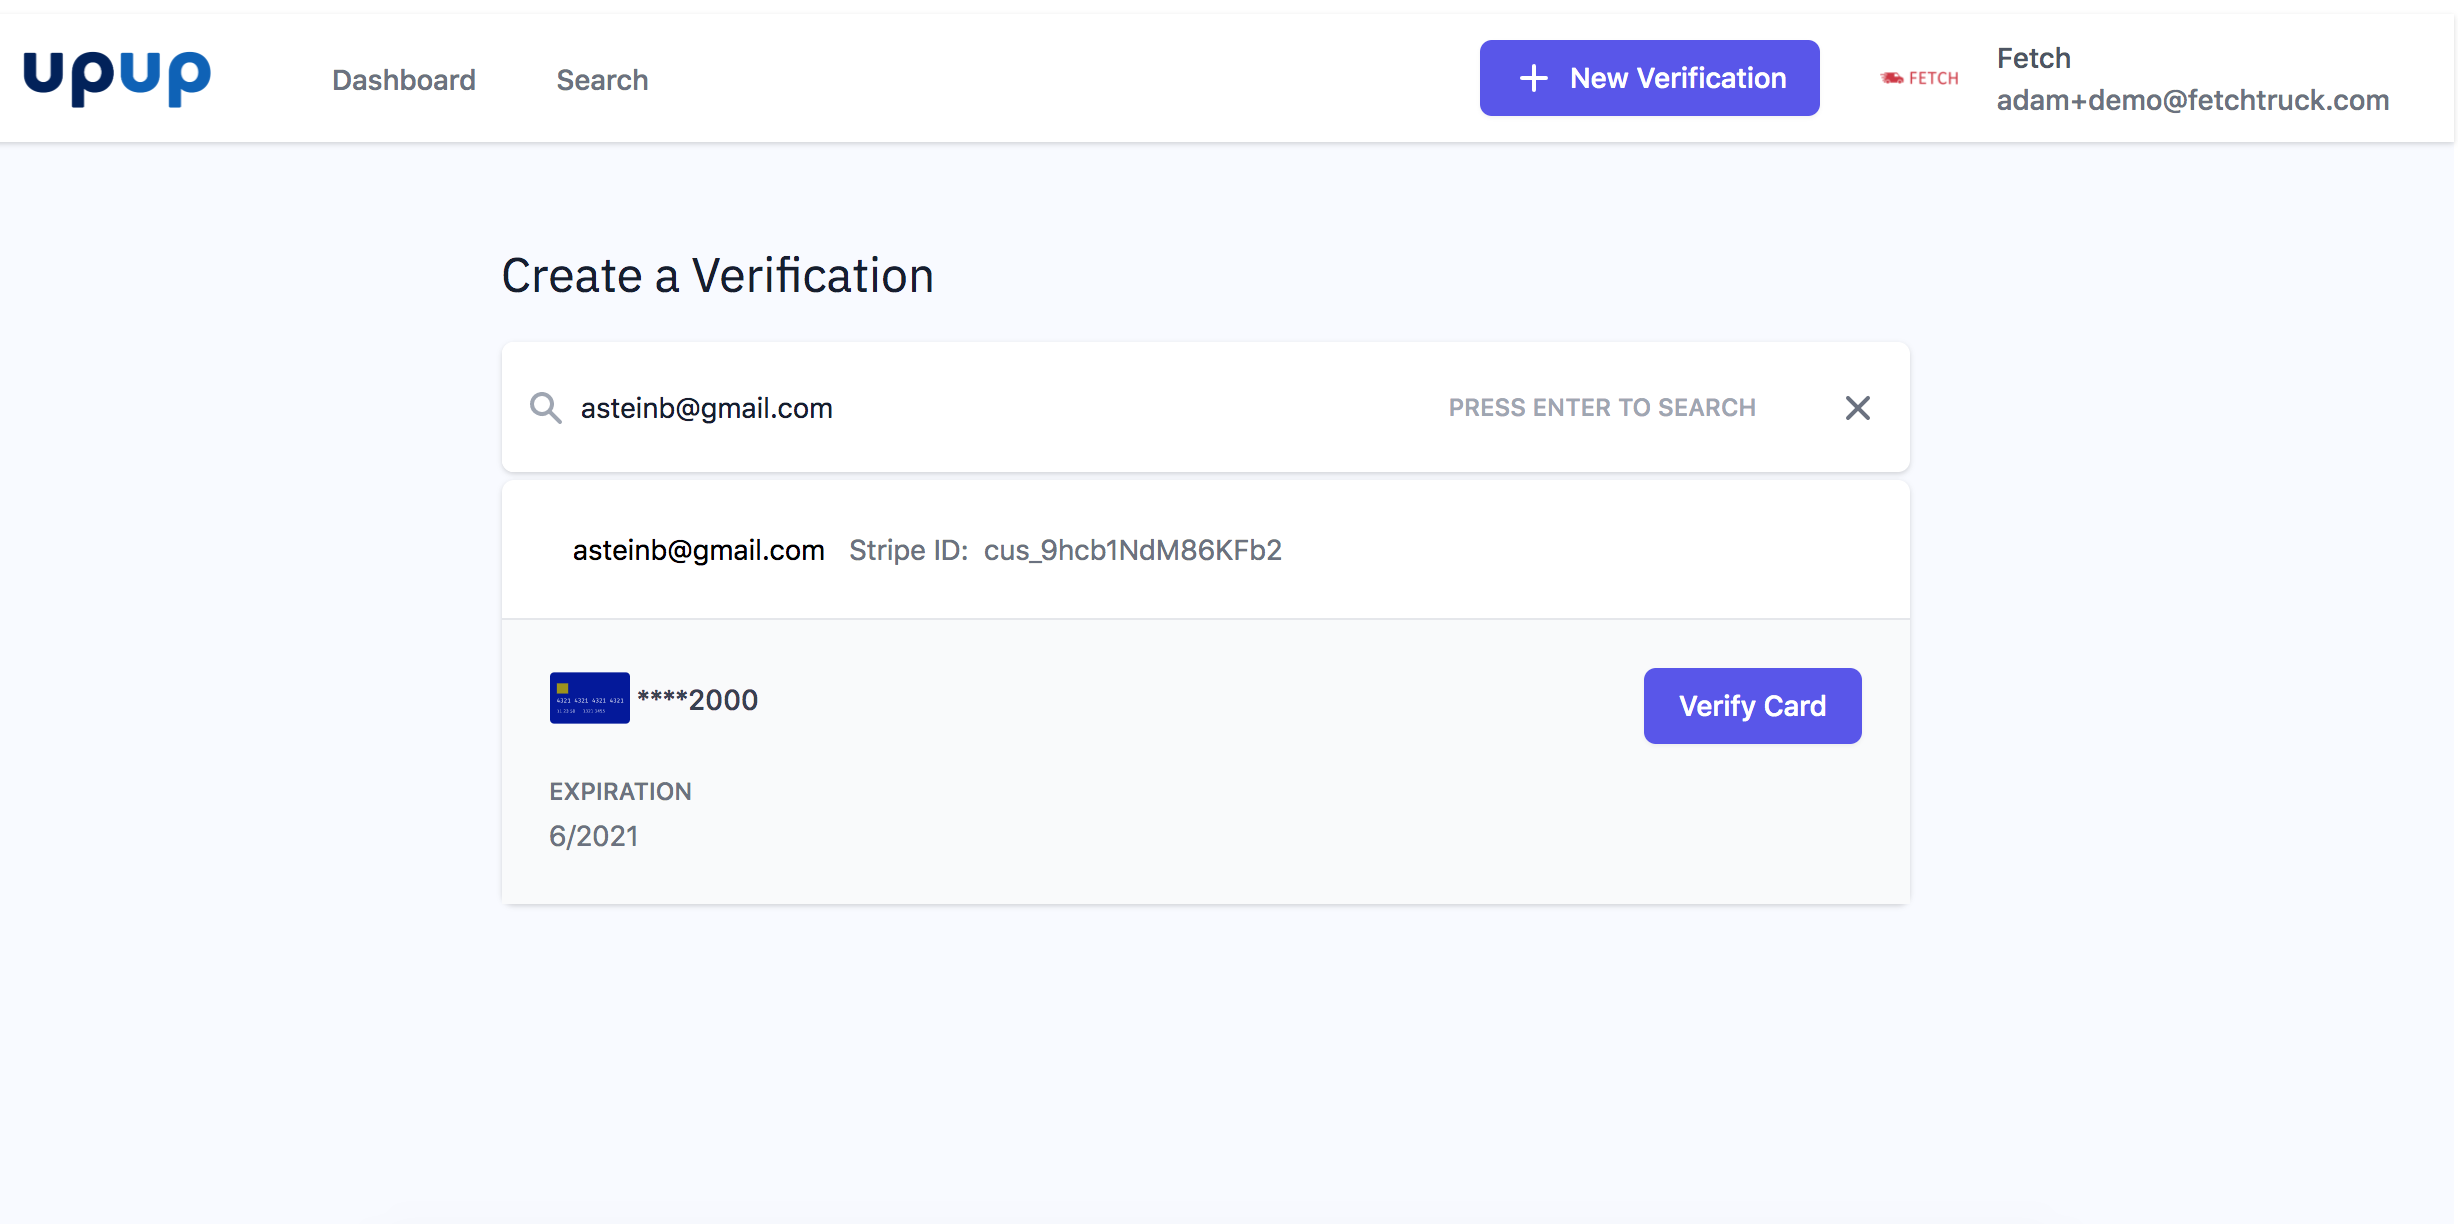Image resolution: width=2458 pixels, height=1224 pixels.
Task: Click the adam+demo@fetchtruck.com account email
Action: point(2192,100)
